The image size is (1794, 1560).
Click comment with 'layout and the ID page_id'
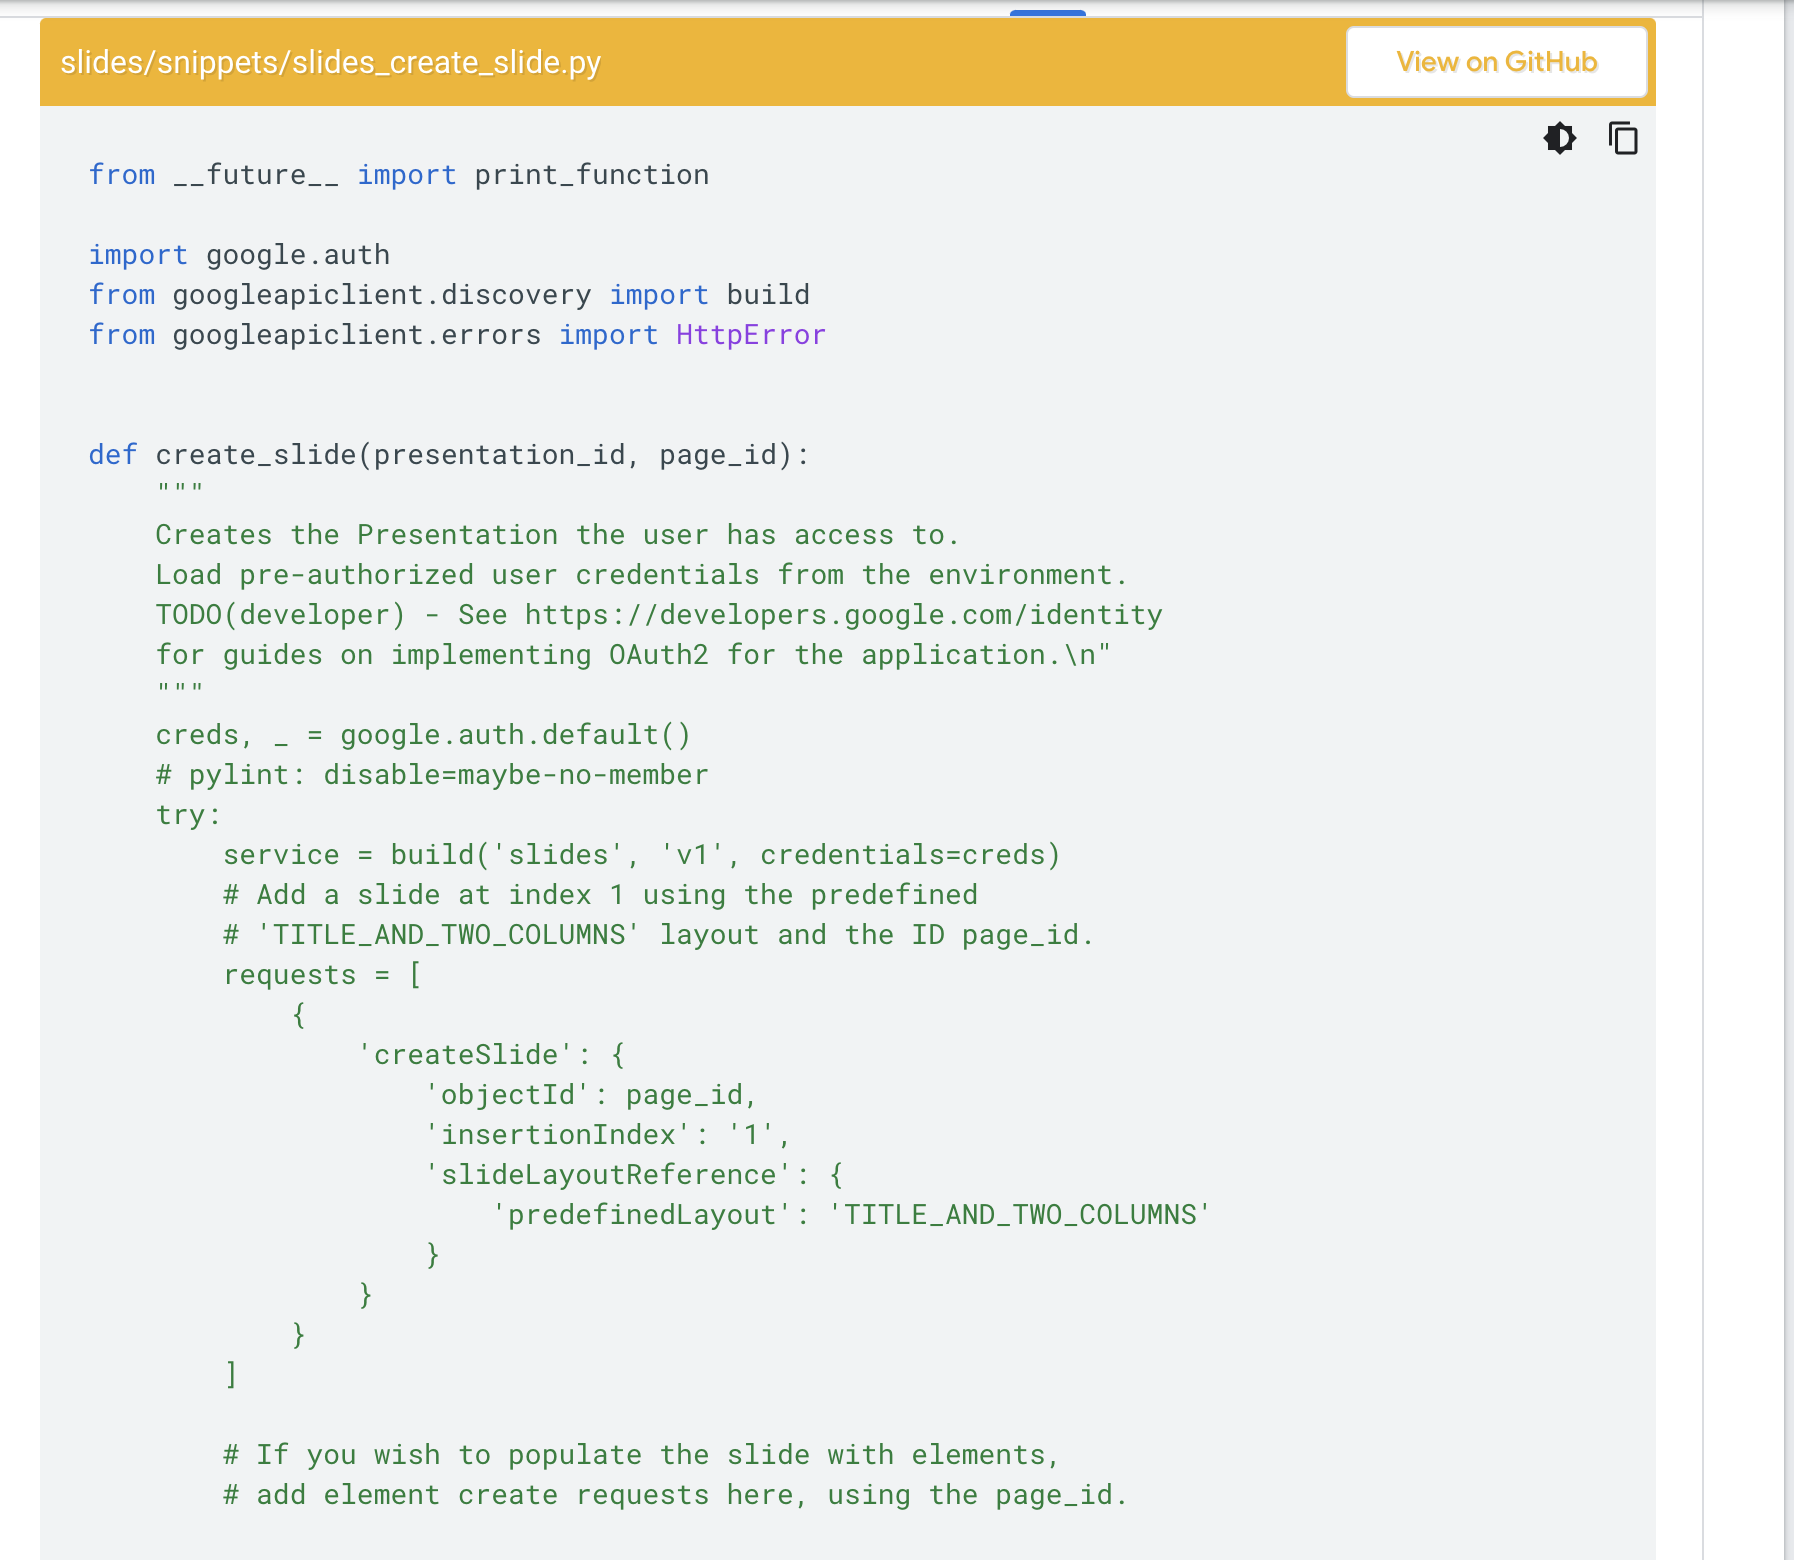[x=658, y=935]
